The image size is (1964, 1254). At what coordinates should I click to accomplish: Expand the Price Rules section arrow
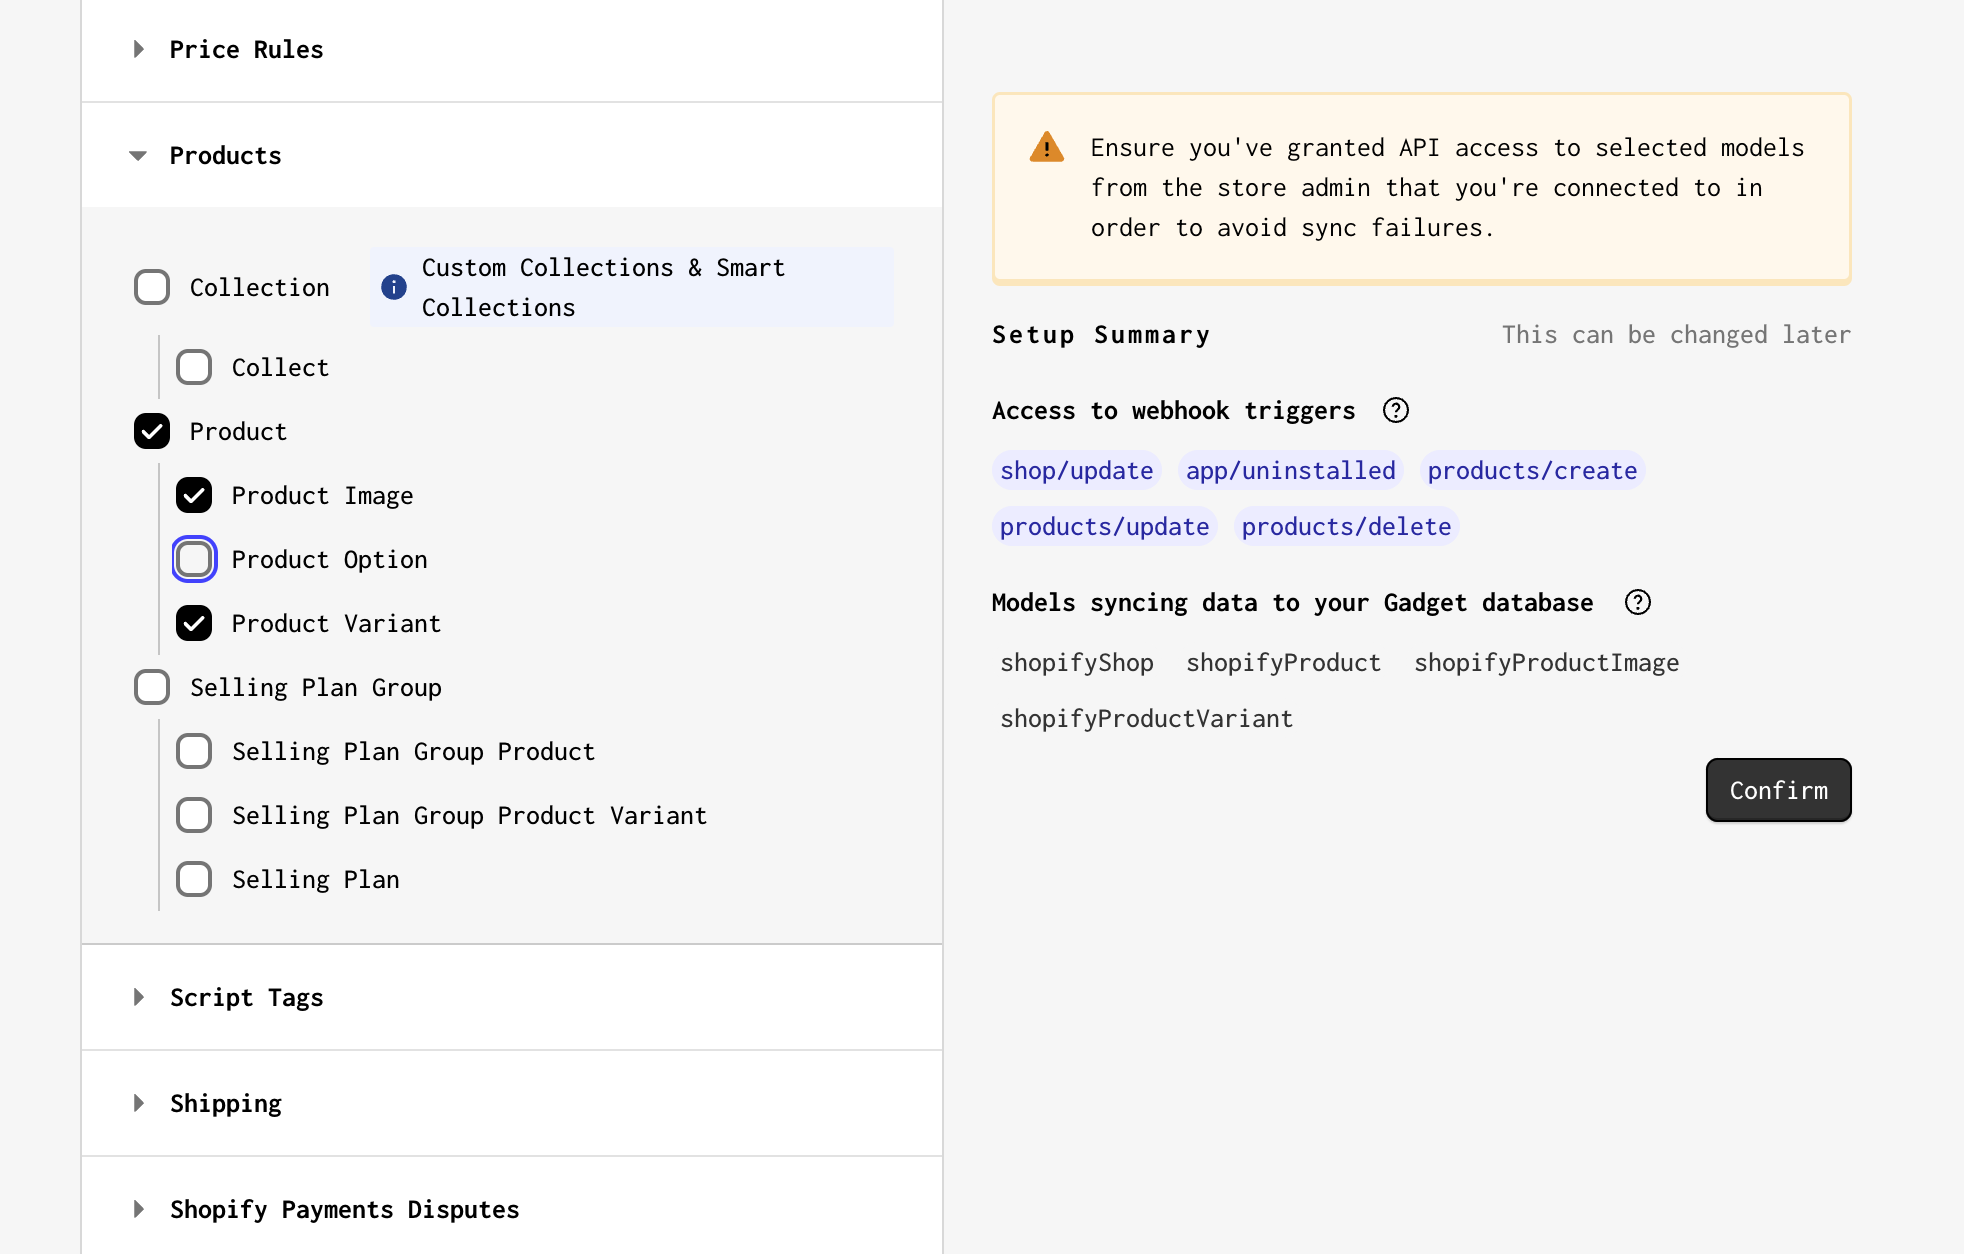[139, 49]
